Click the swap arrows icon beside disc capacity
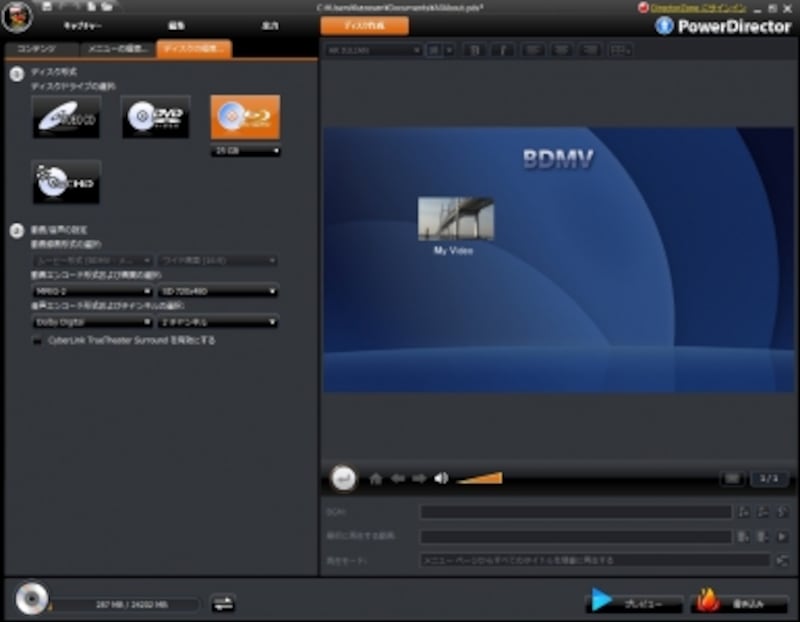Screen dimensions: 800x622 [224, 603]
